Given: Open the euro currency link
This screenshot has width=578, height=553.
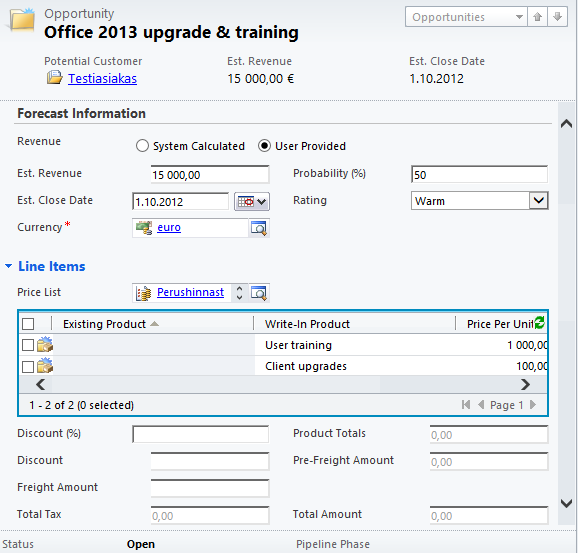Looking at the screenshot, I should point(169,227).
